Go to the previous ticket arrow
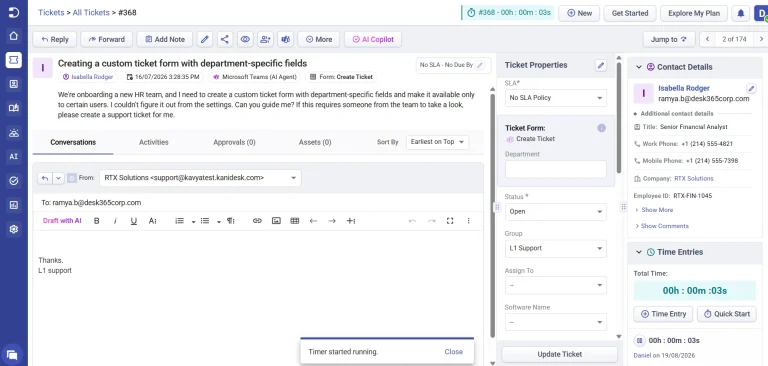 (707, 40)
